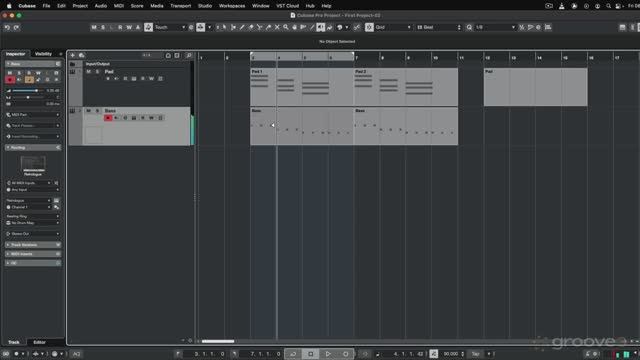This screenshot has width=640, height=360.
Task: Open the Touch automation mode dropdown
Action: [x=170, y=27]
